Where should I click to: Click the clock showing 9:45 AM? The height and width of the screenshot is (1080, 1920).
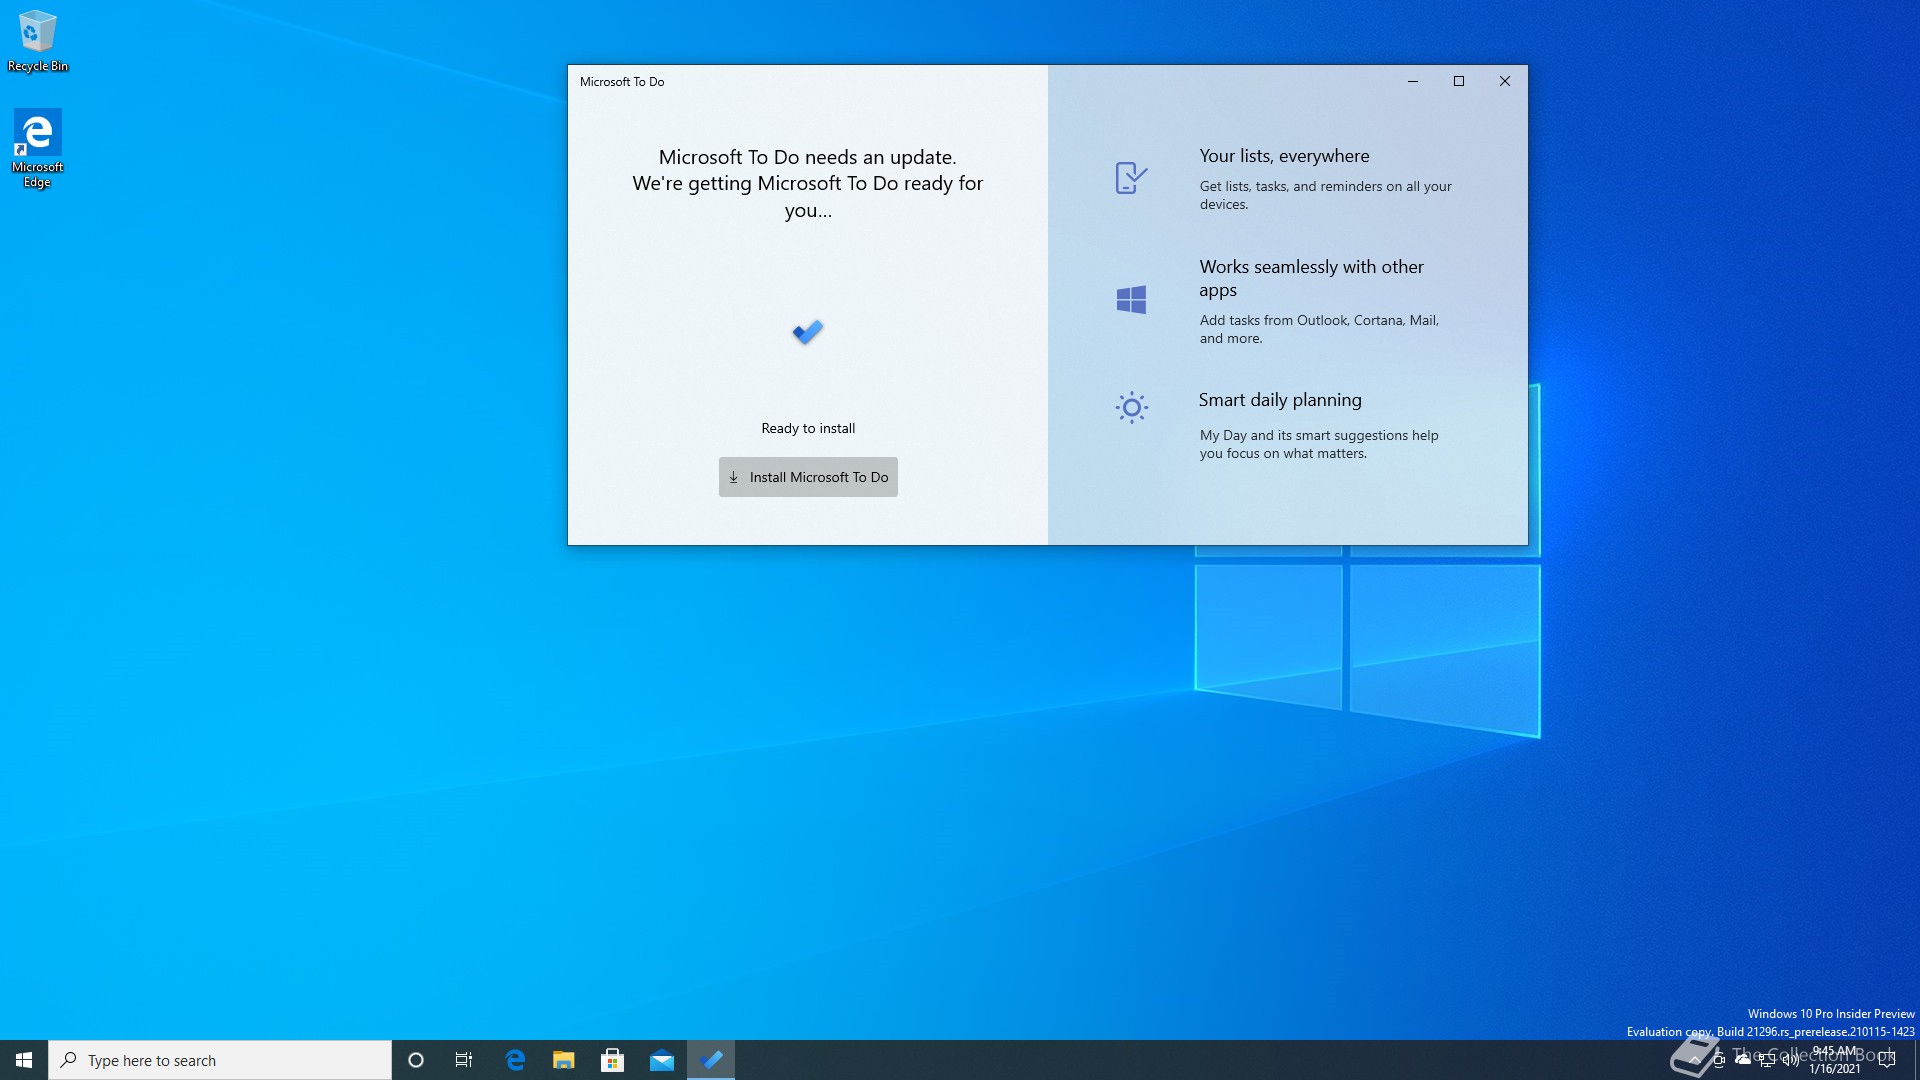pos(1835,1060)
